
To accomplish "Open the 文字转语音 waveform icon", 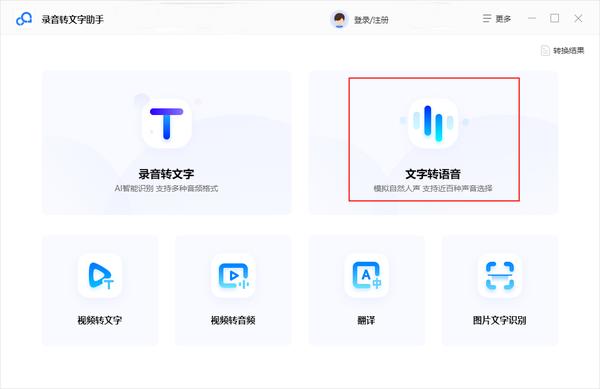I will (433, 123).
